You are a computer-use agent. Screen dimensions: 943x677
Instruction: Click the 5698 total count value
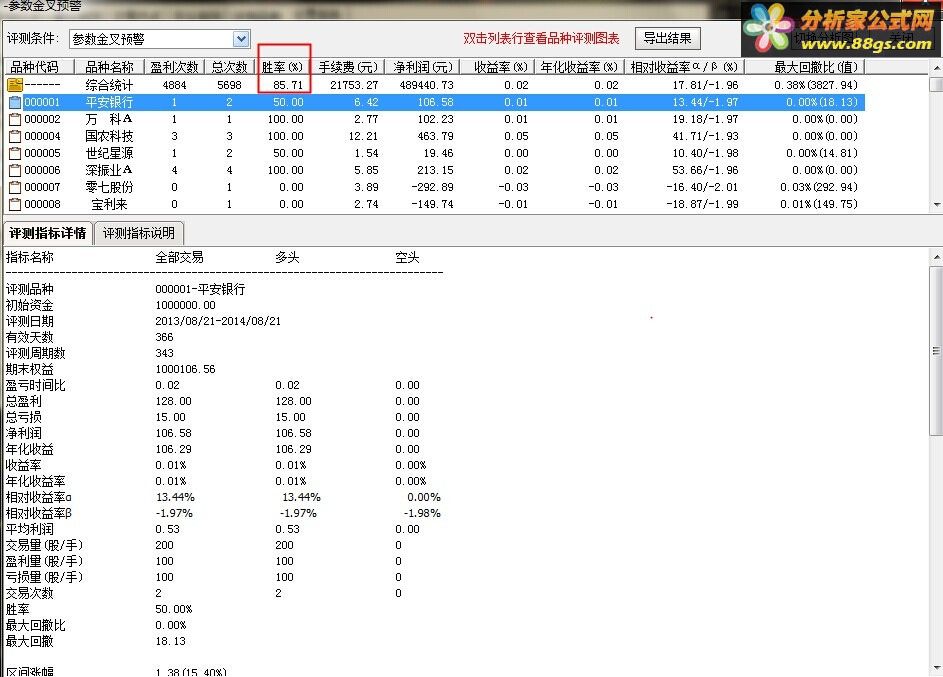pos(229,85)
